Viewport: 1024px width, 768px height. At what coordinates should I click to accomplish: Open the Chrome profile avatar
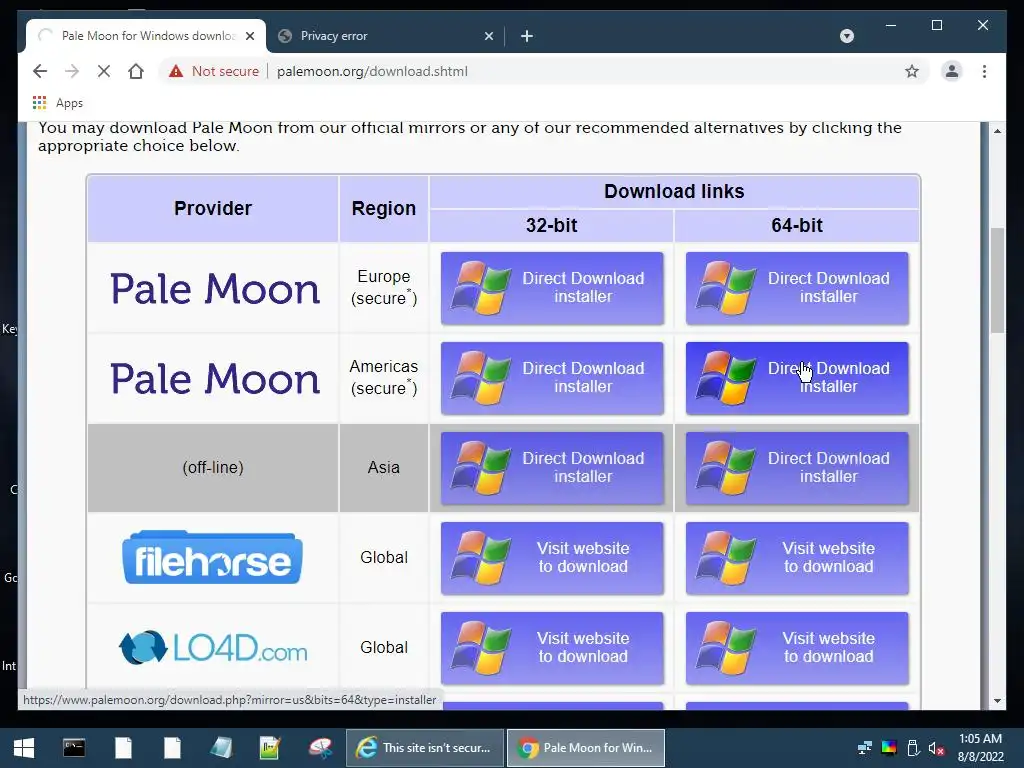pyautogui.click(x=952, y=71)
